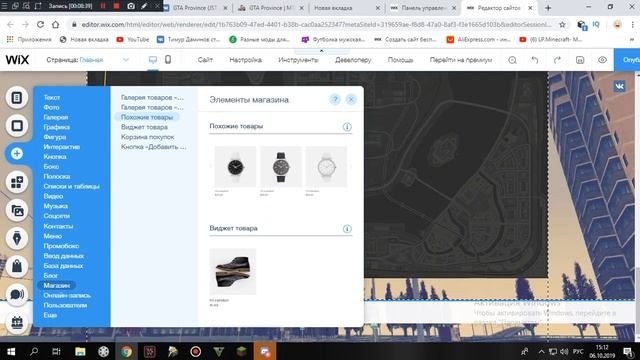Open File Explorer from taskbar
Viewport: 640px width, 360px height.
tap(80, 351)
